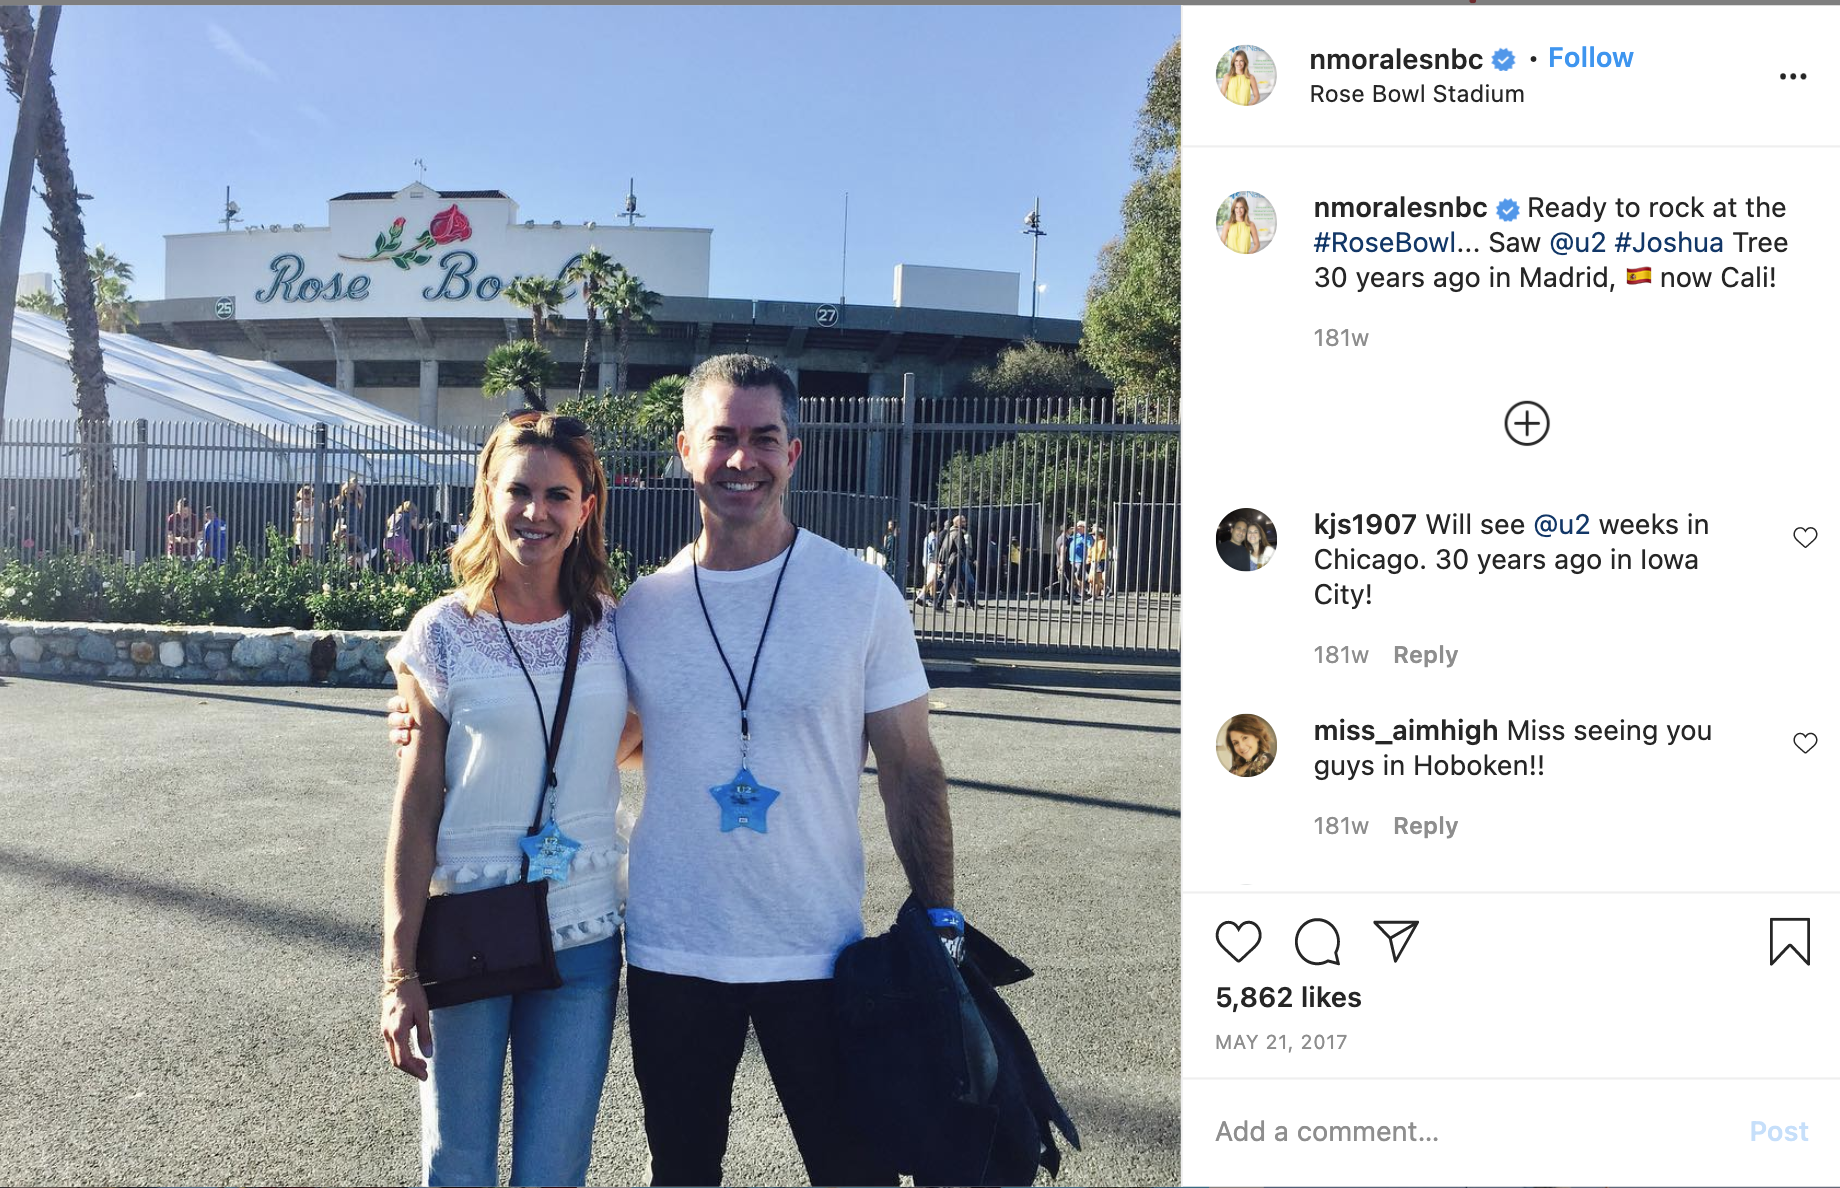1840x1188 pixels.
Task: Open miss_aimhigh's profile avatar
Action: (1246, 745)
